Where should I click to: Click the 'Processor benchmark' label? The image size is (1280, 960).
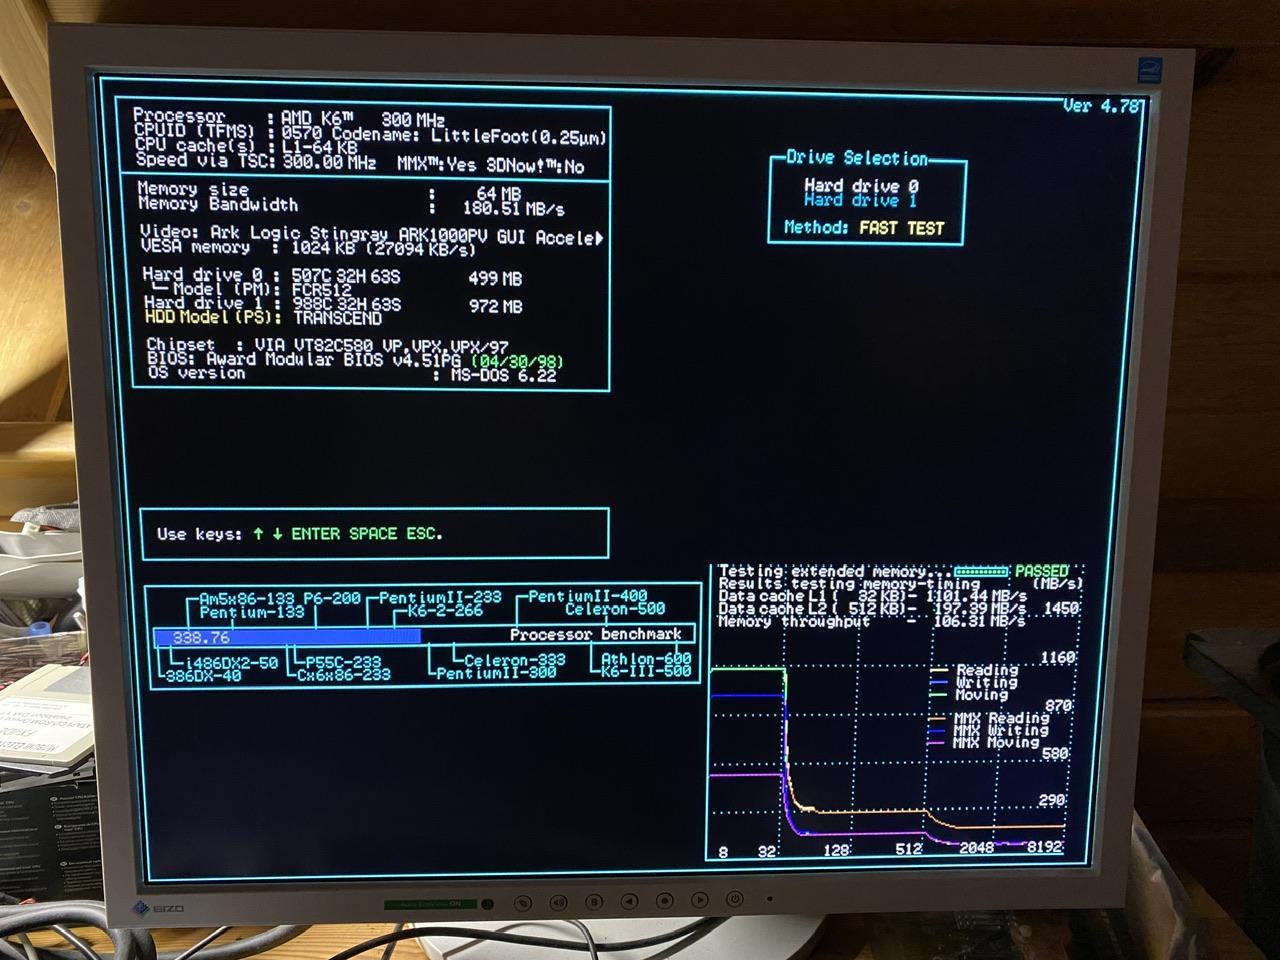pos(595,634)
